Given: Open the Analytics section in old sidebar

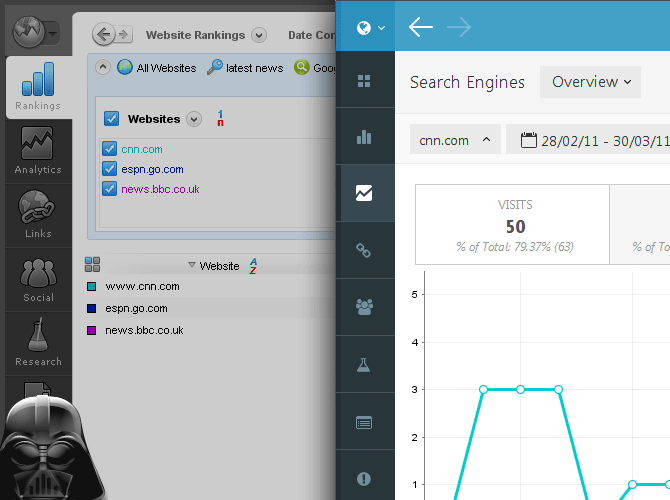Looking at the screenshot, I should coord(38,151).
